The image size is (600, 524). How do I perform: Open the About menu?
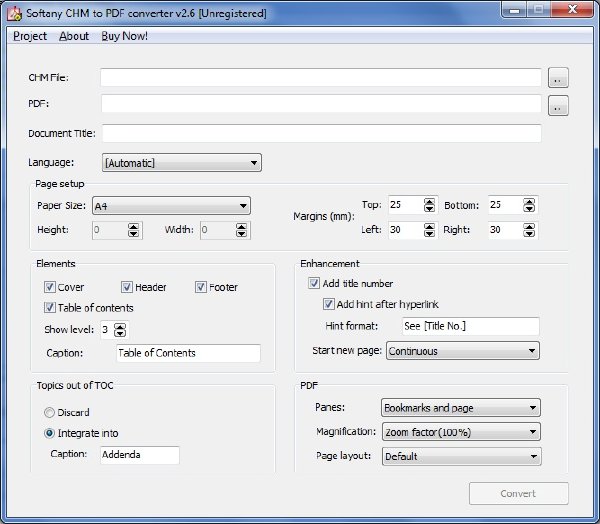(74, 36)
